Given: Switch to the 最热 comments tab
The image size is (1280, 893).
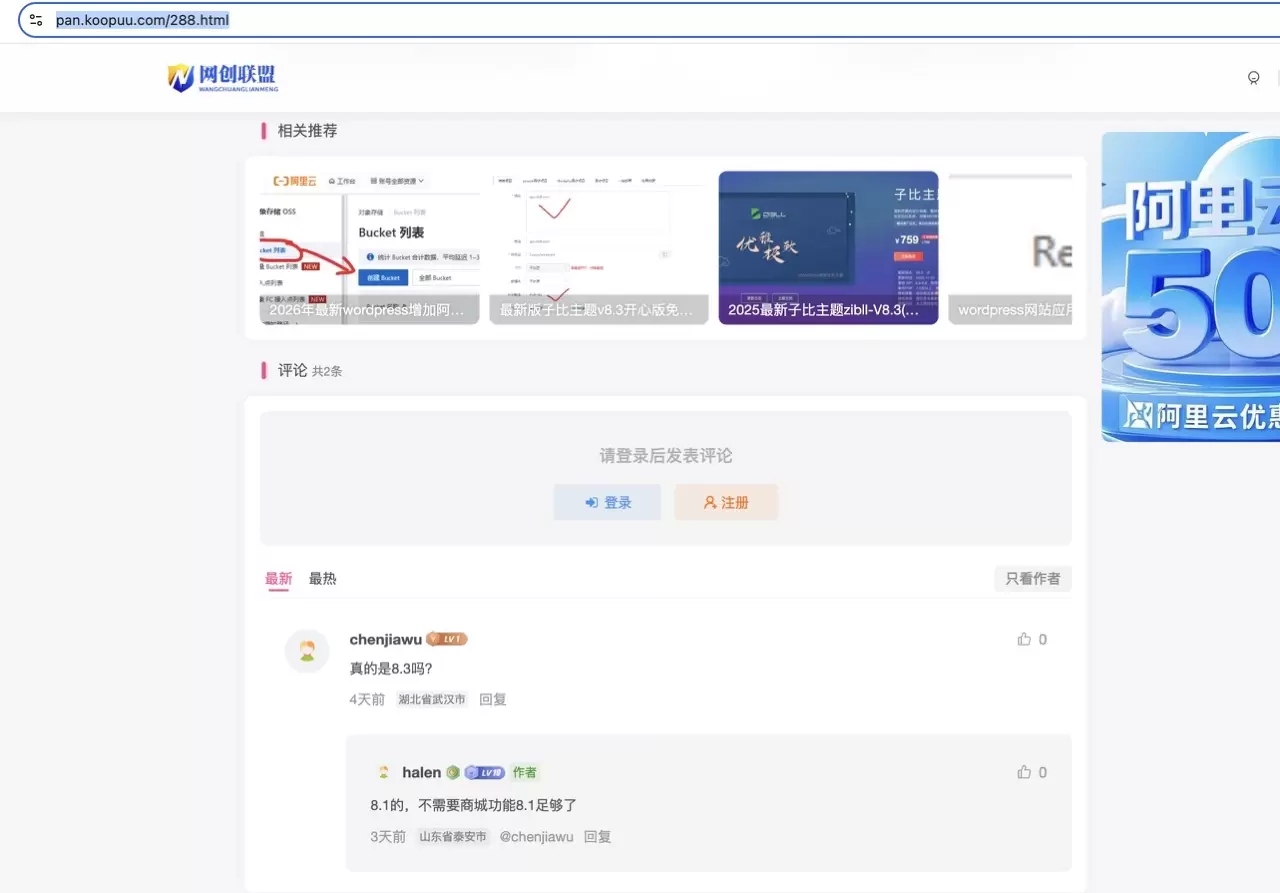Looking at the screenshot, I should [322, 579].
